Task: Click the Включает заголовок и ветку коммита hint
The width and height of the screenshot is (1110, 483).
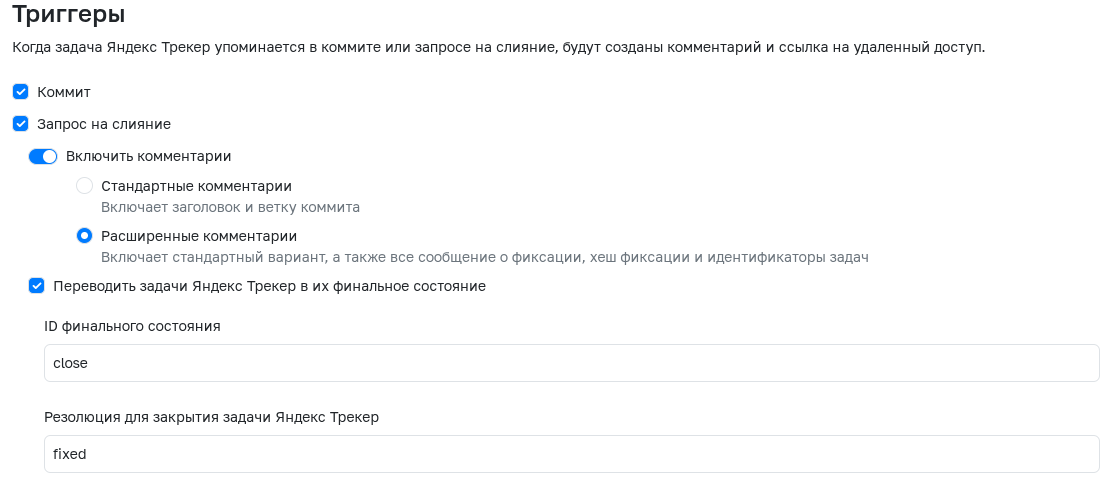Action: tap(231, 208)
